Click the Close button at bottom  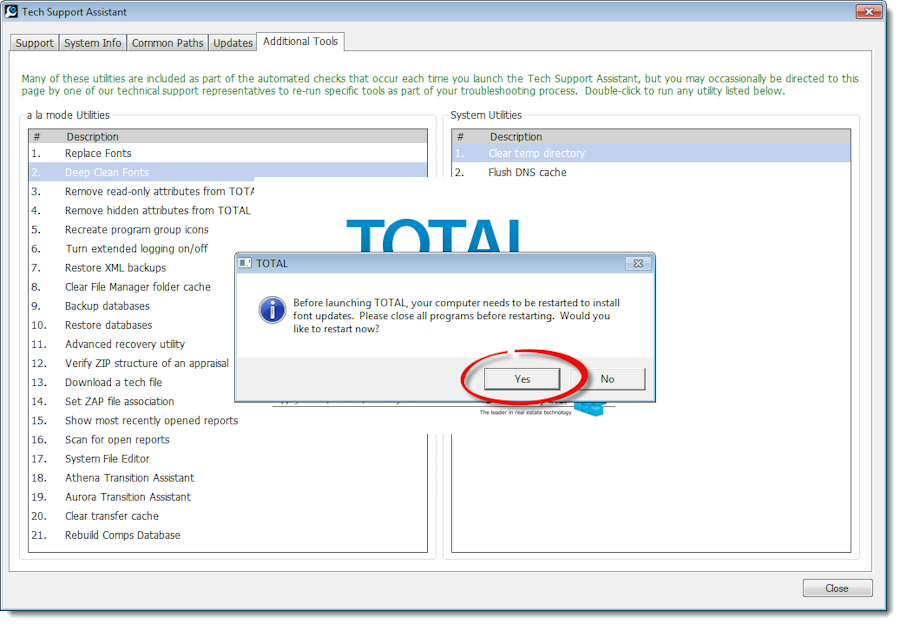pos(837,588)
